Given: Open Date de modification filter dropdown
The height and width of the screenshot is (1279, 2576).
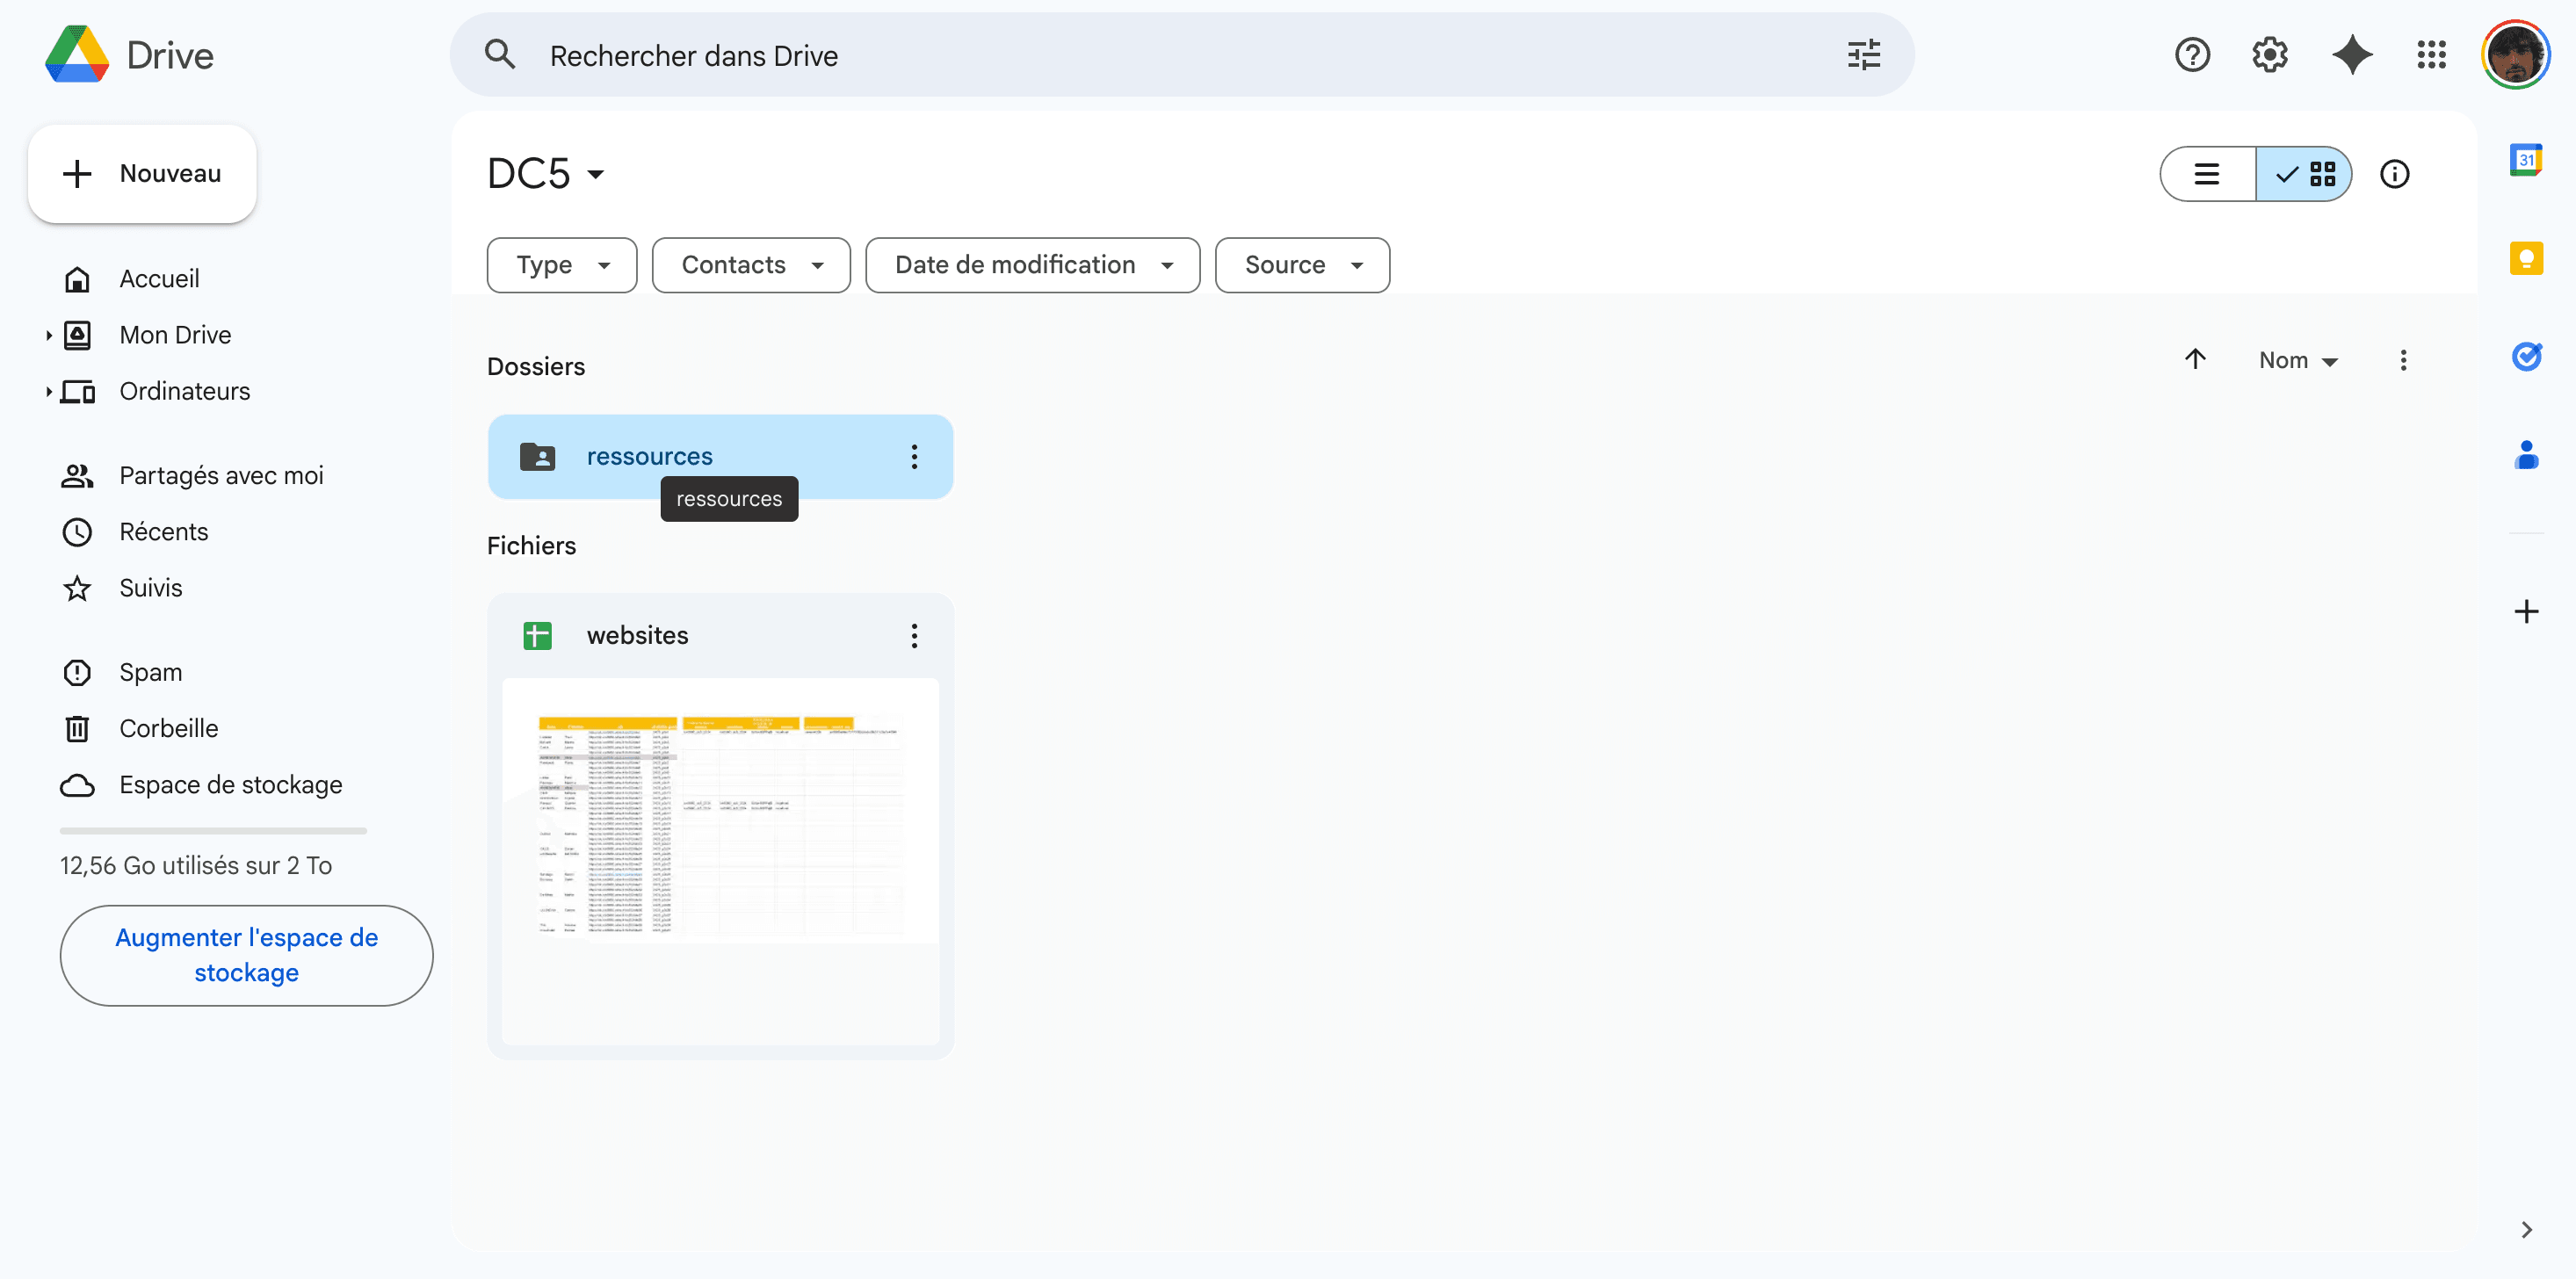Looking at the screenshot, I should 1032,265.
